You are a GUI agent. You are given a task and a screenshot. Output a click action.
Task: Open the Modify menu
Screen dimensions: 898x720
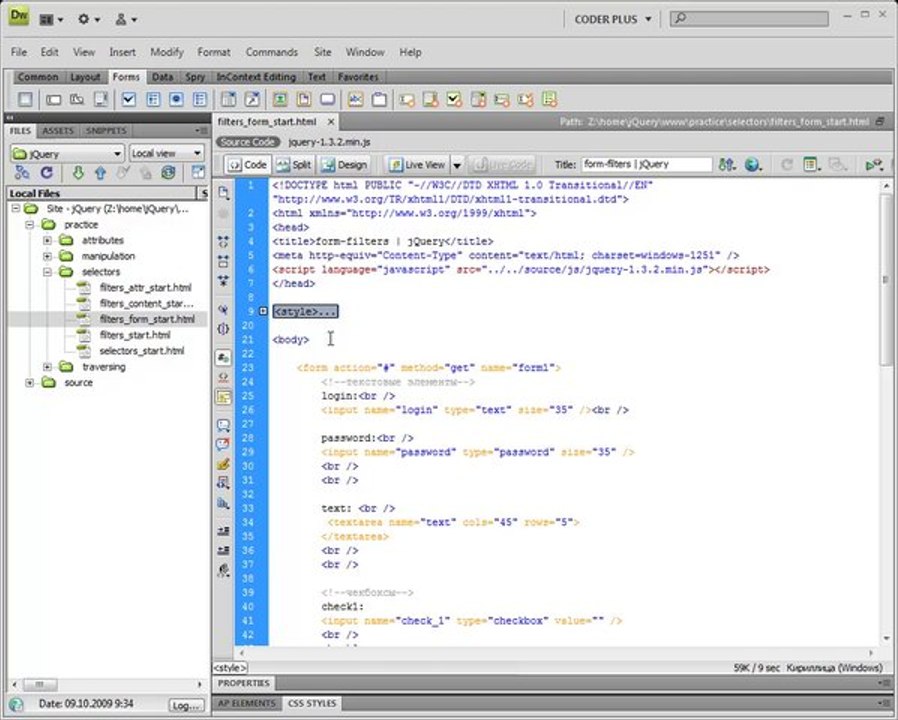(x=167, y=52)
